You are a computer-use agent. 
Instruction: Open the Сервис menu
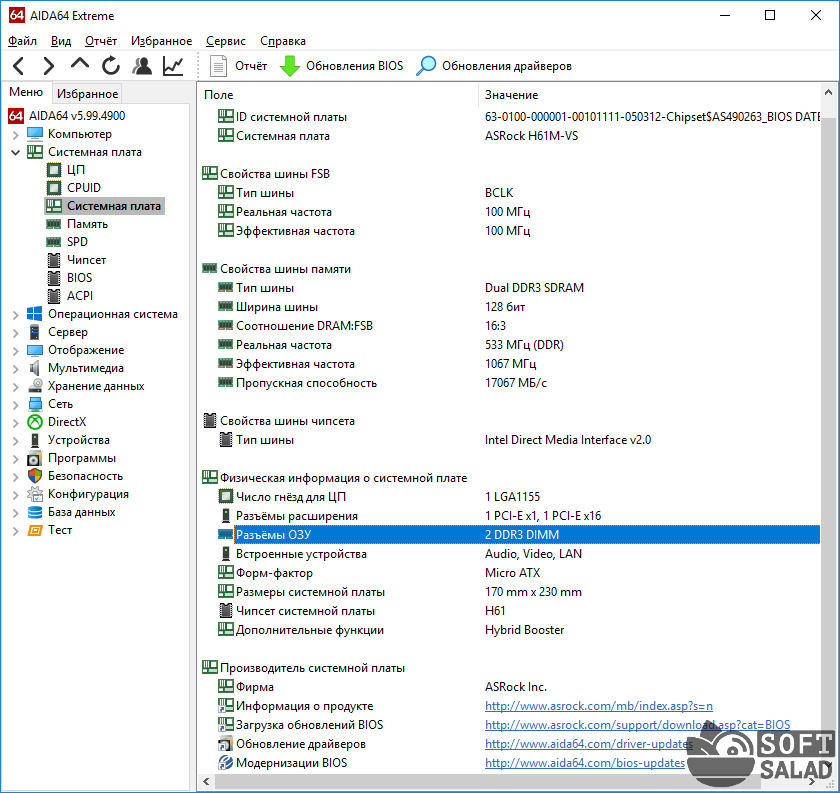226,41
